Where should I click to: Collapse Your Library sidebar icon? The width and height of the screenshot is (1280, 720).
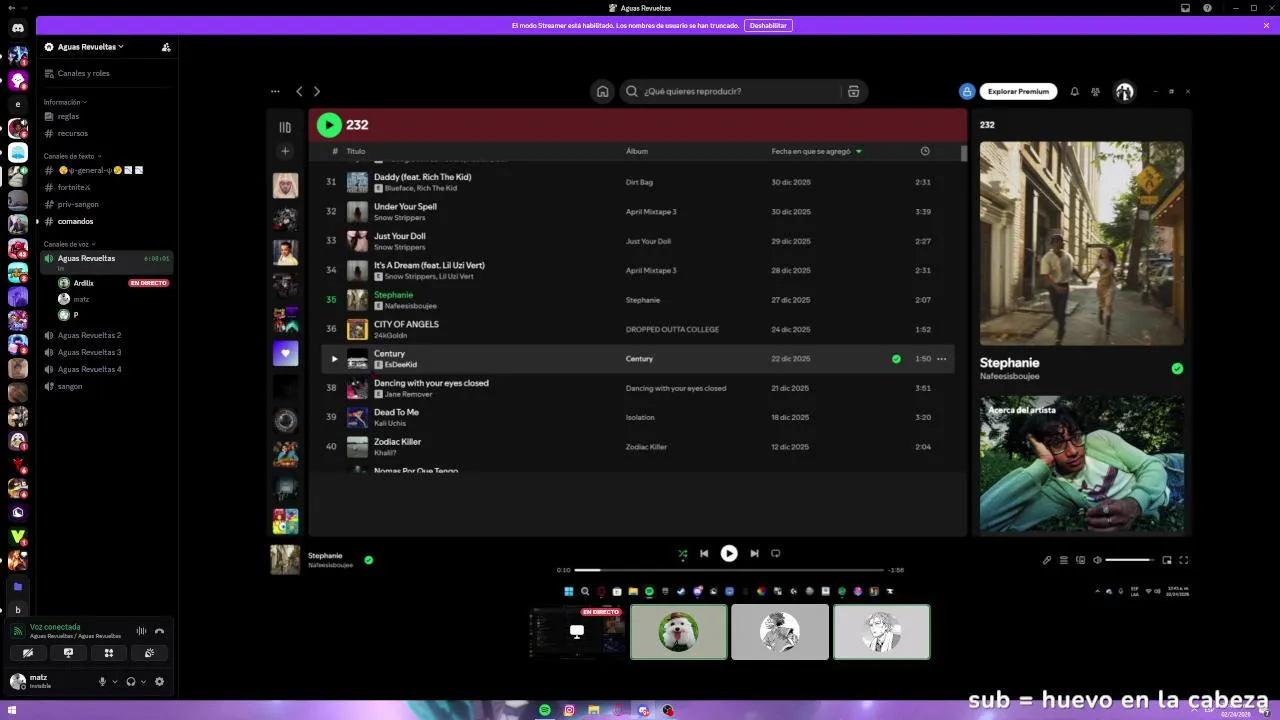pos(285,127)
